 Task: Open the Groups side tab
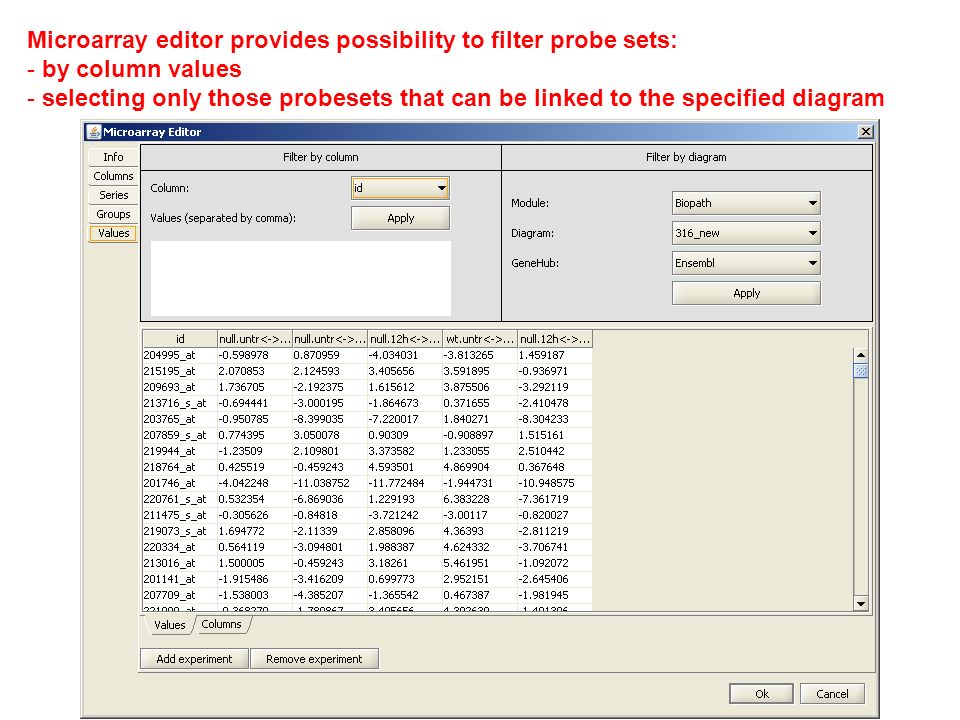[x=113, y=214]
